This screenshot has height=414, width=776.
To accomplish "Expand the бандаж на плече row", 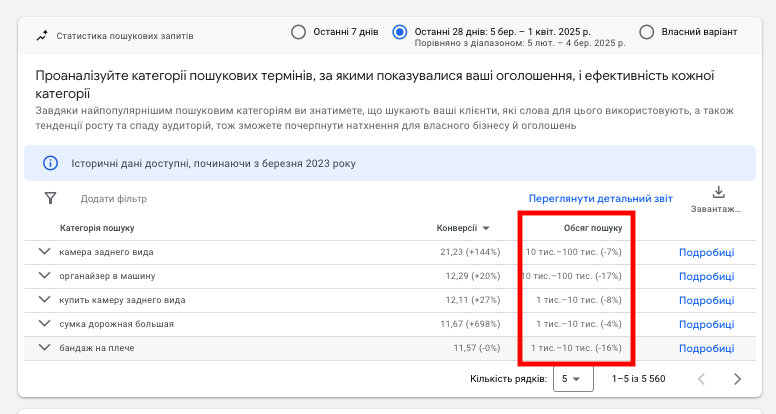I will 45,347.
